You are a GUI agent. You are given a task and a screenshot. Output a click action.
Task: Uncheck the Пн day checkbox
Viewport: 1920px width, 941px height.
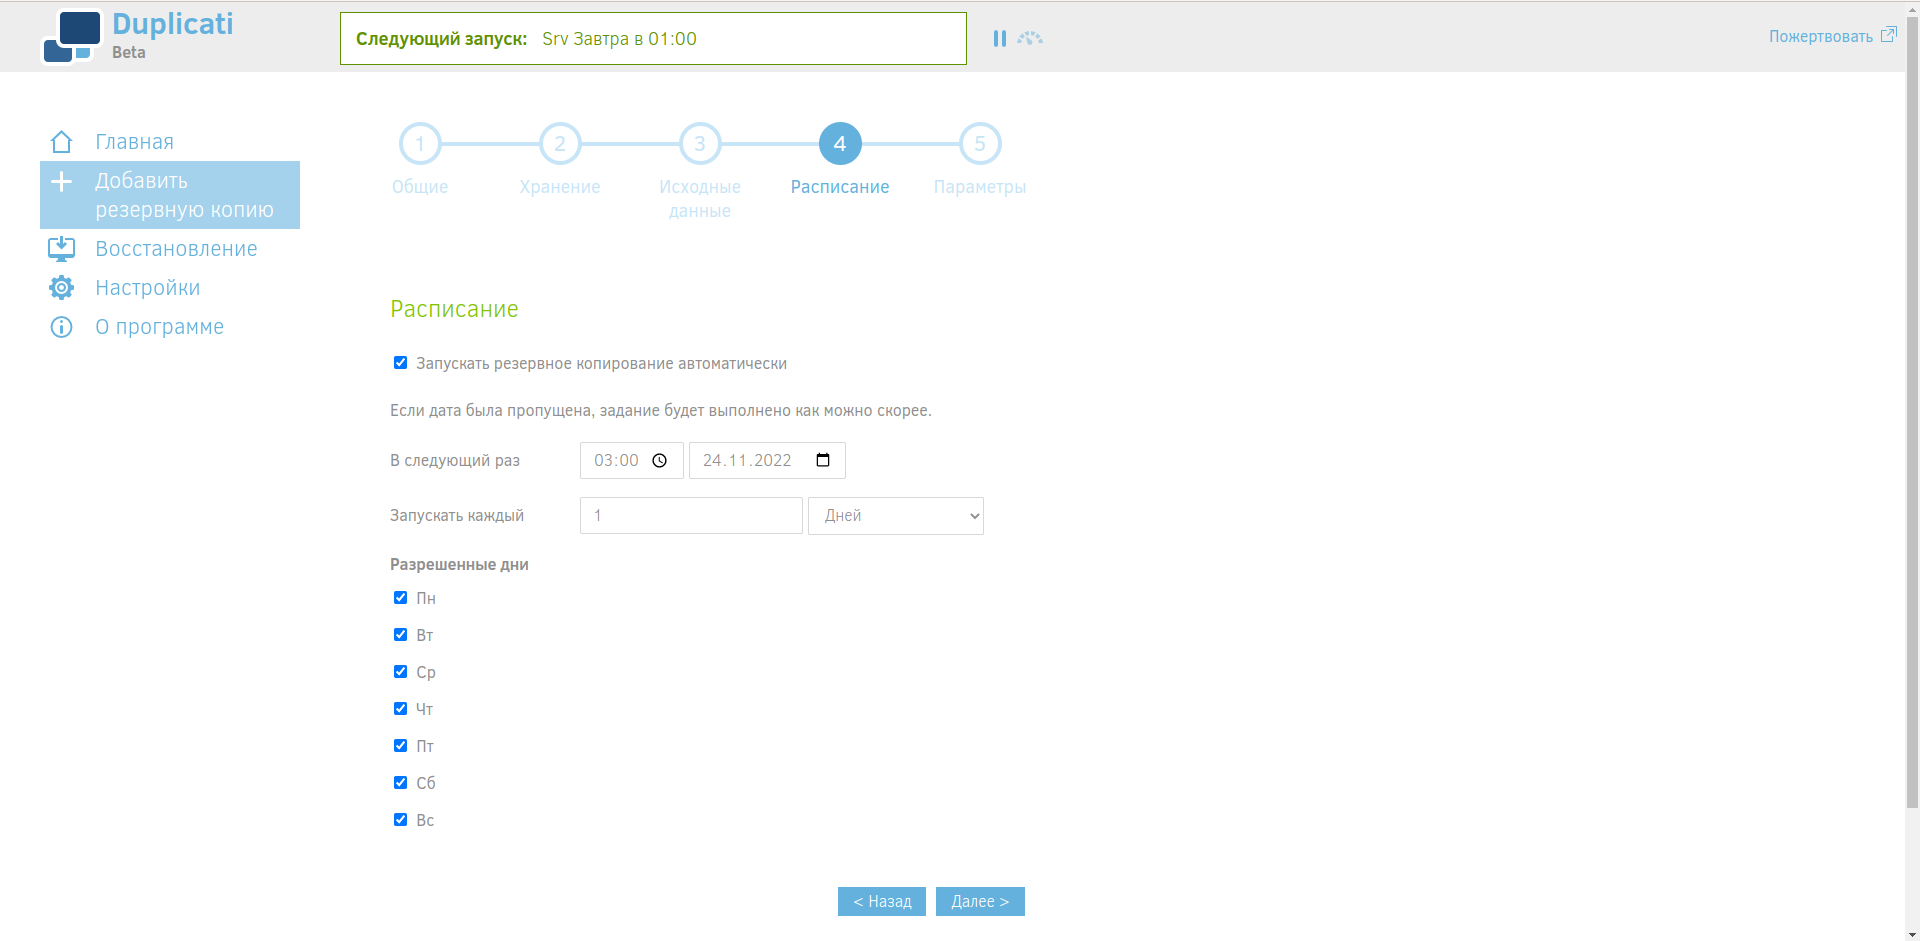400,598
